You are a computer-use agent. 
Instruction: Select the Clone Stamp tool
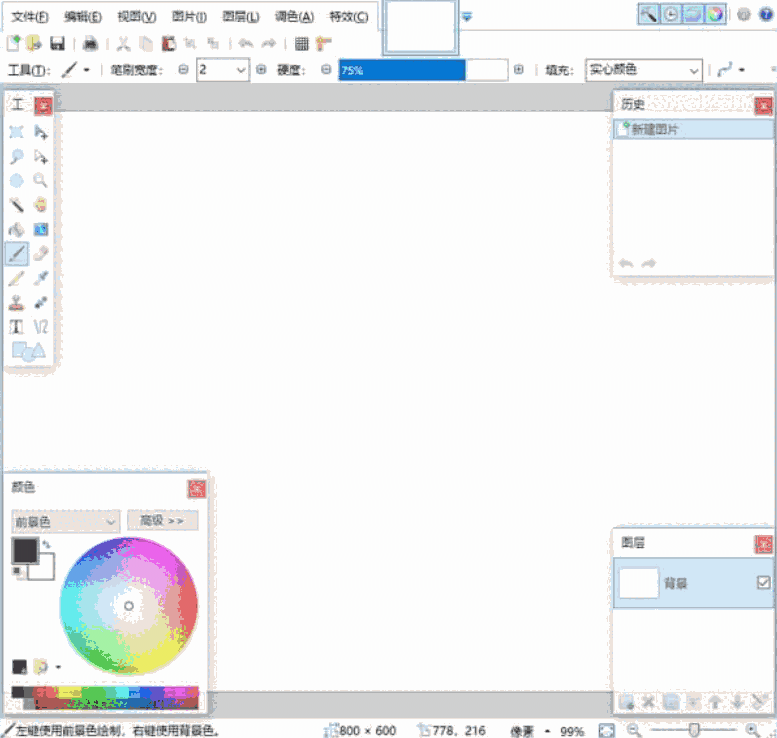click(x=16, y=302)
